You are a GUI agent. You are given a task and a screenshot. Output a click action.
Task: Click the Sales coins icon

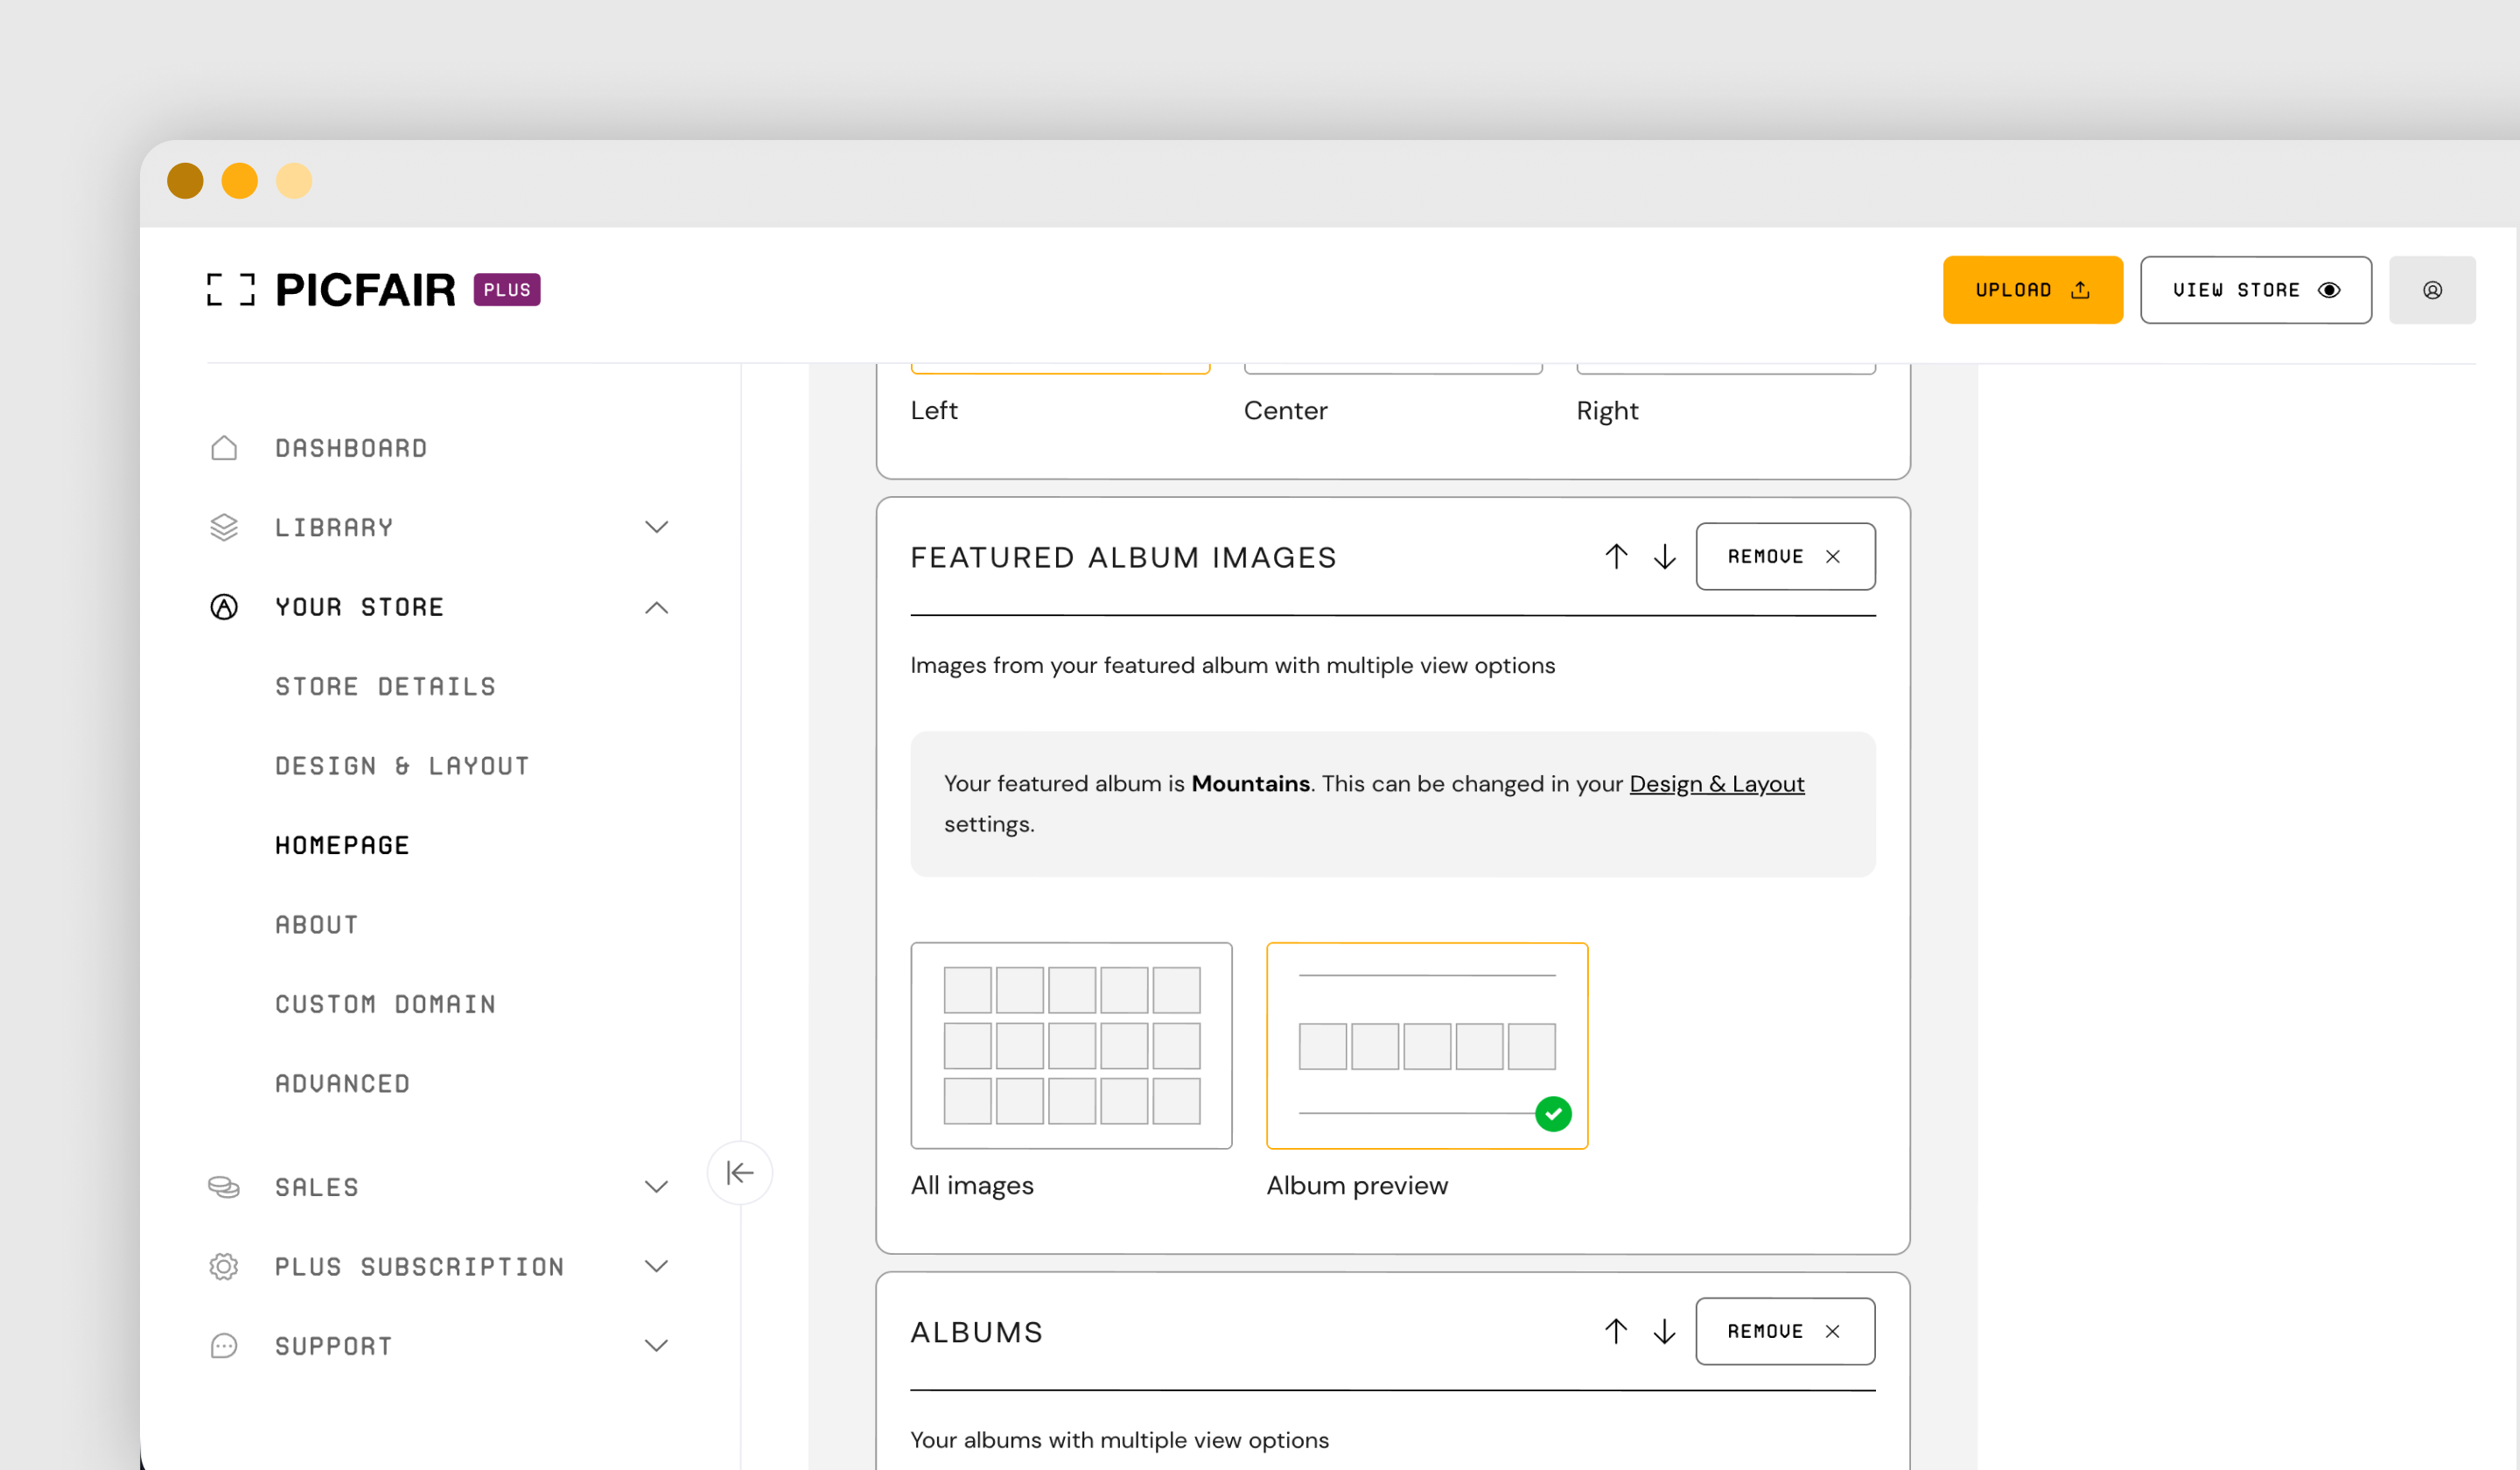[x=224, y=1187]
